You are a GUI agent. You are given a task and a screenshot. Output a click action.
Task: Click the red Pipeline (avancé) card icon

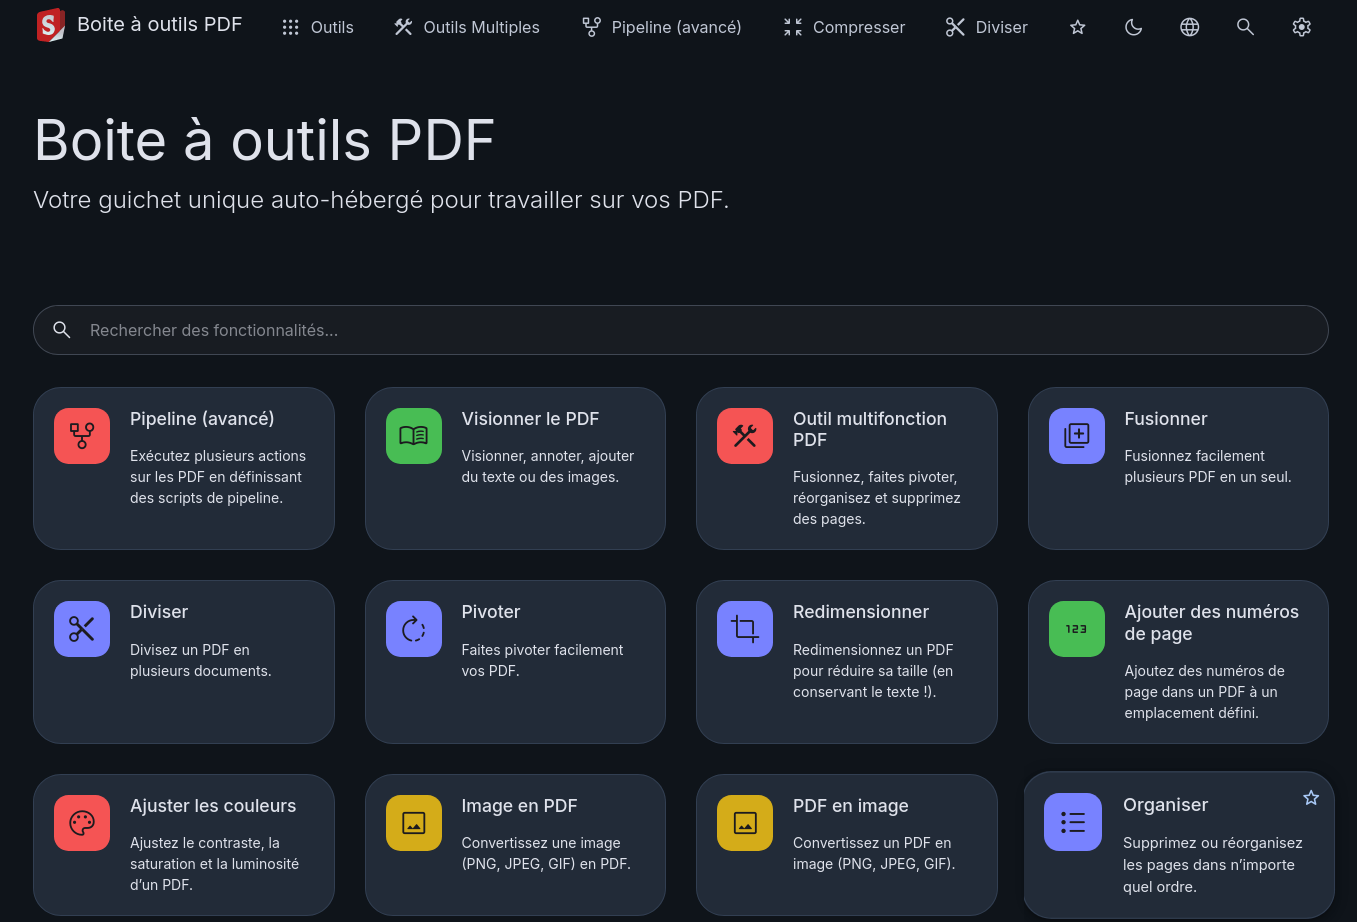coord(82,436)
